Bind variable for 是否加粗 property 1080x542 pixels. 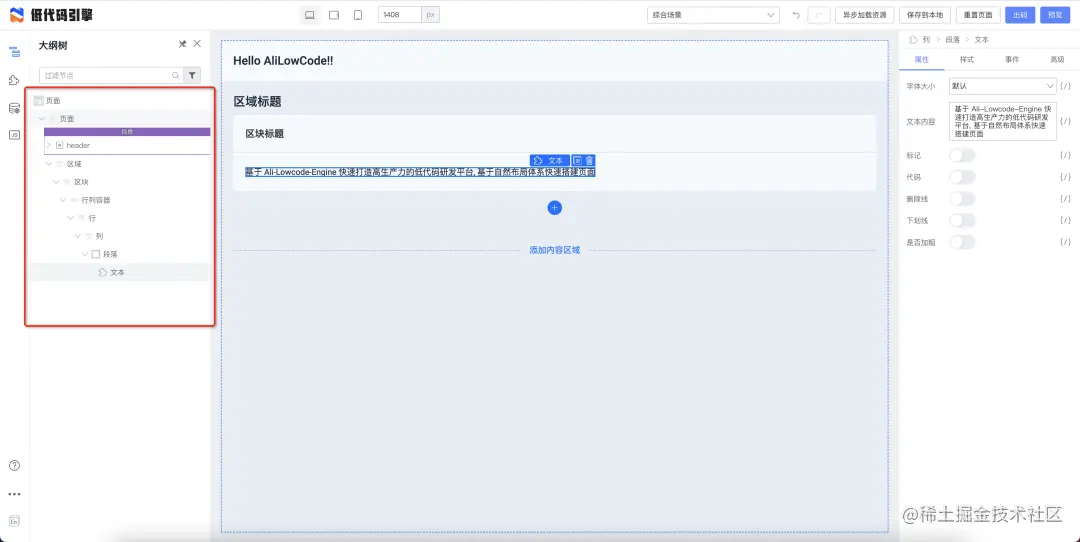coord(1066,242)
